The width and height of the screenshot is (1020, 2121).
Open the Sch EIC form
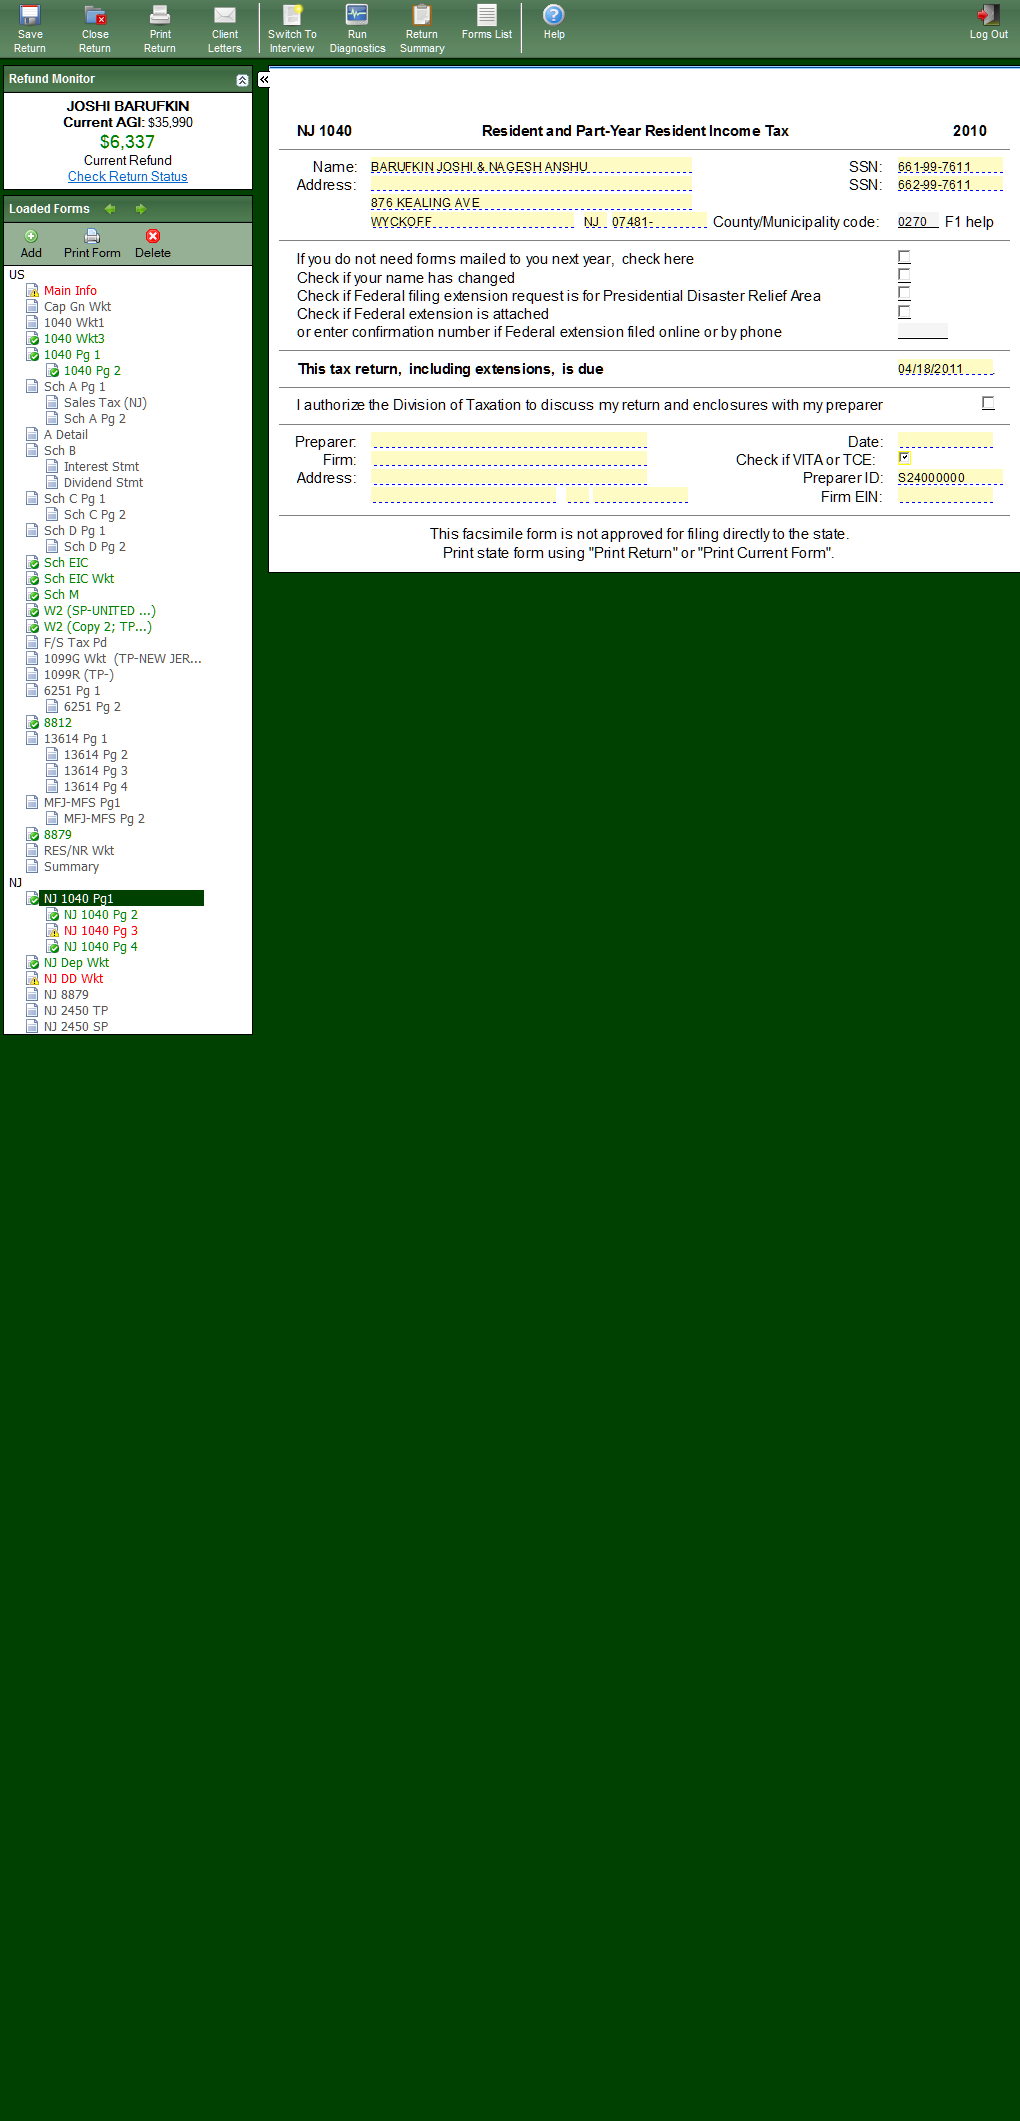66,563
